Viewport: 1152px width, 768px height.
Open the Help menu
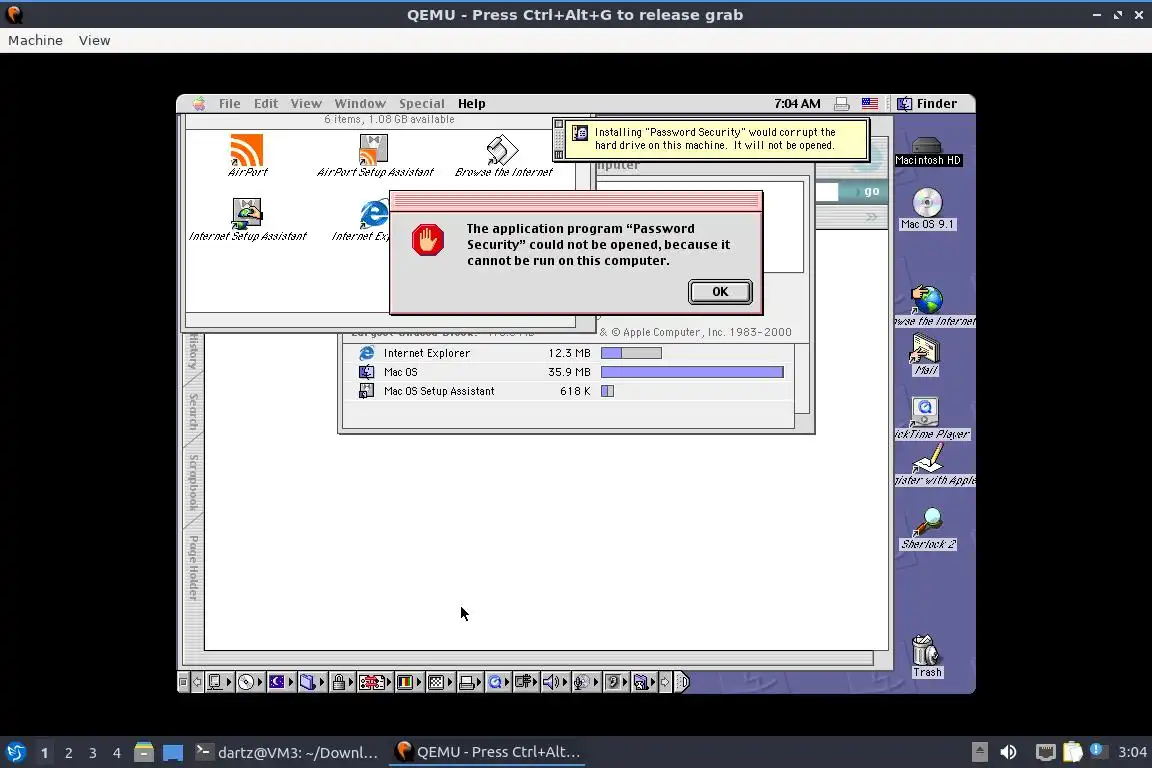pos(472,104)
